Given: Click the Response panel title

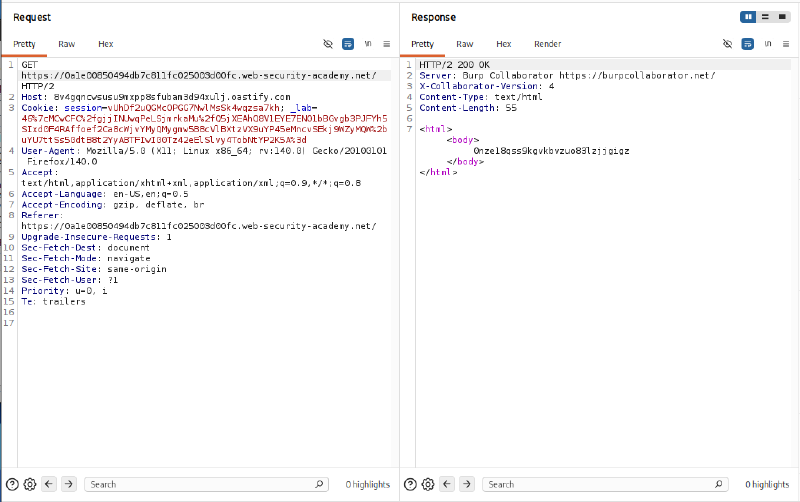Looking at the screenshot, I should point(433,17).
